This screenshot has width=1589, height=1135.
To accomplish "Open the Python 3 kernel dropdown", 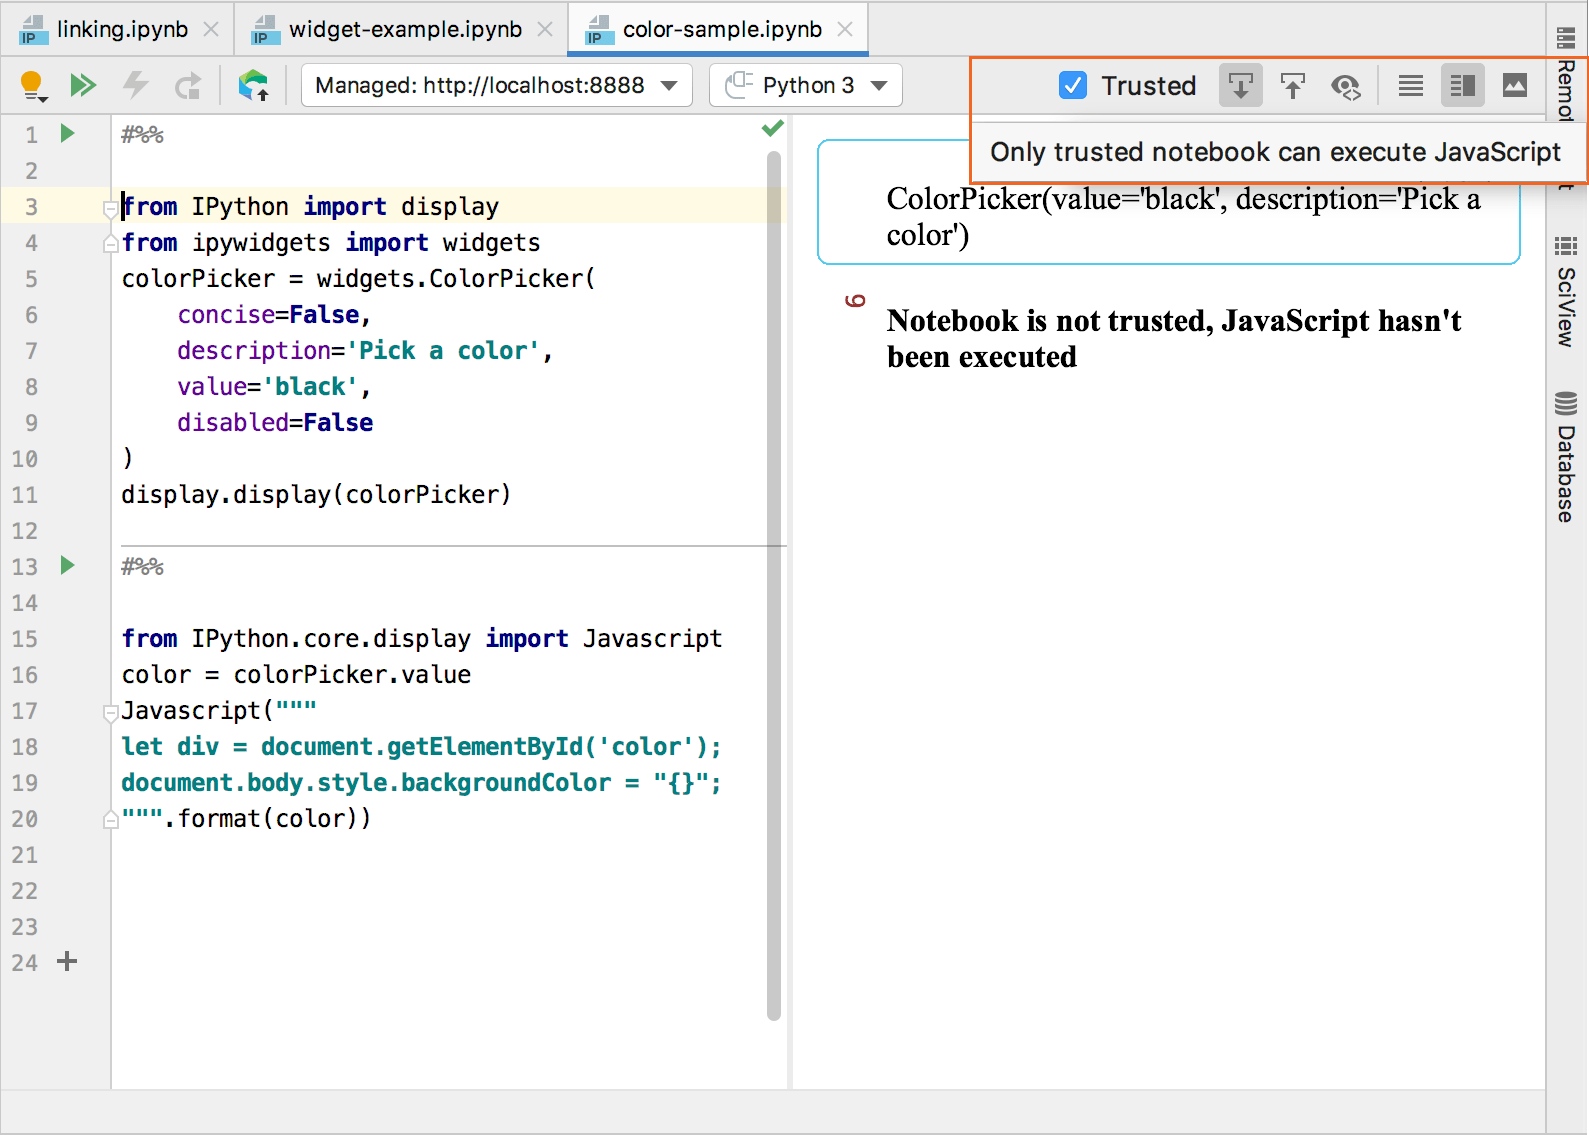I will (806, 86).
